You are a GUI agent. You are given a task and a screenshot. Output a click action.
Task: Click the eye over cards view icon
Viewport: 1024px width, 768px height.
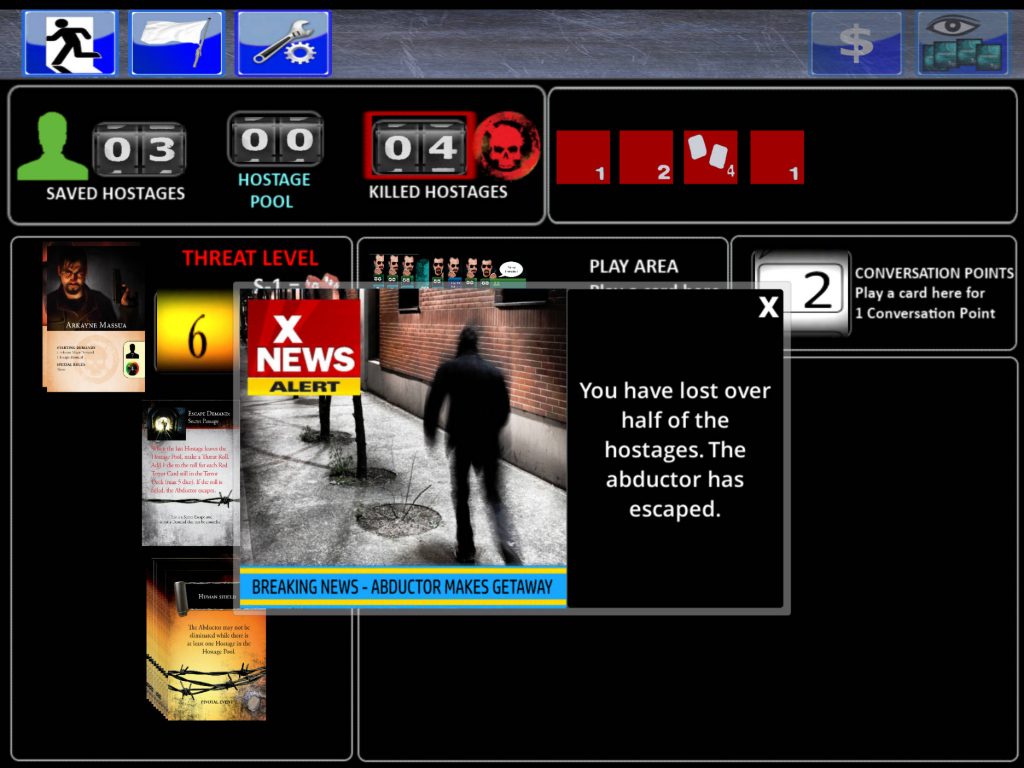pyautogui.click(x=963, y=43)
